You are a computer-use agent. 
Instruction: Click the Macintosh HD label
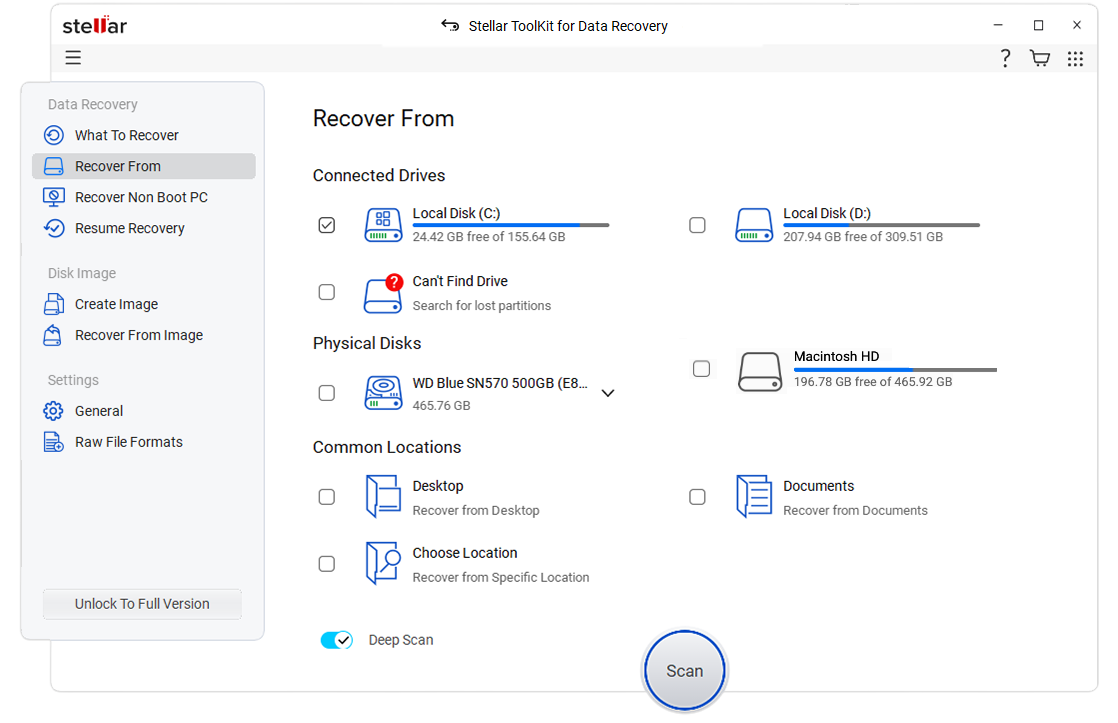pyautogui.click(x=836, y=356)
